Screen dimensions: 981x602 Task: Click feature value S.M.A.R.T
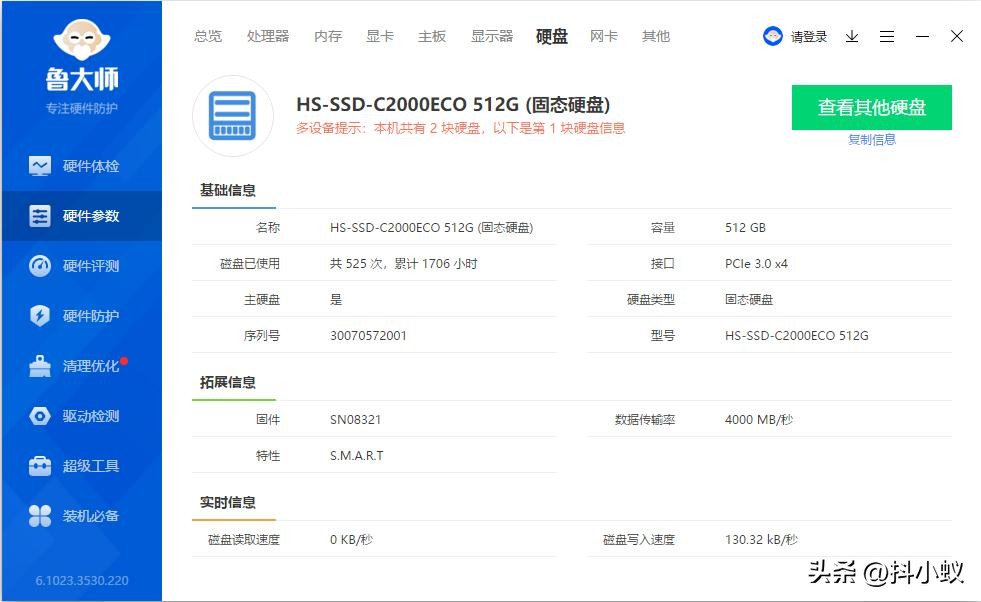(x=357, y=456)
